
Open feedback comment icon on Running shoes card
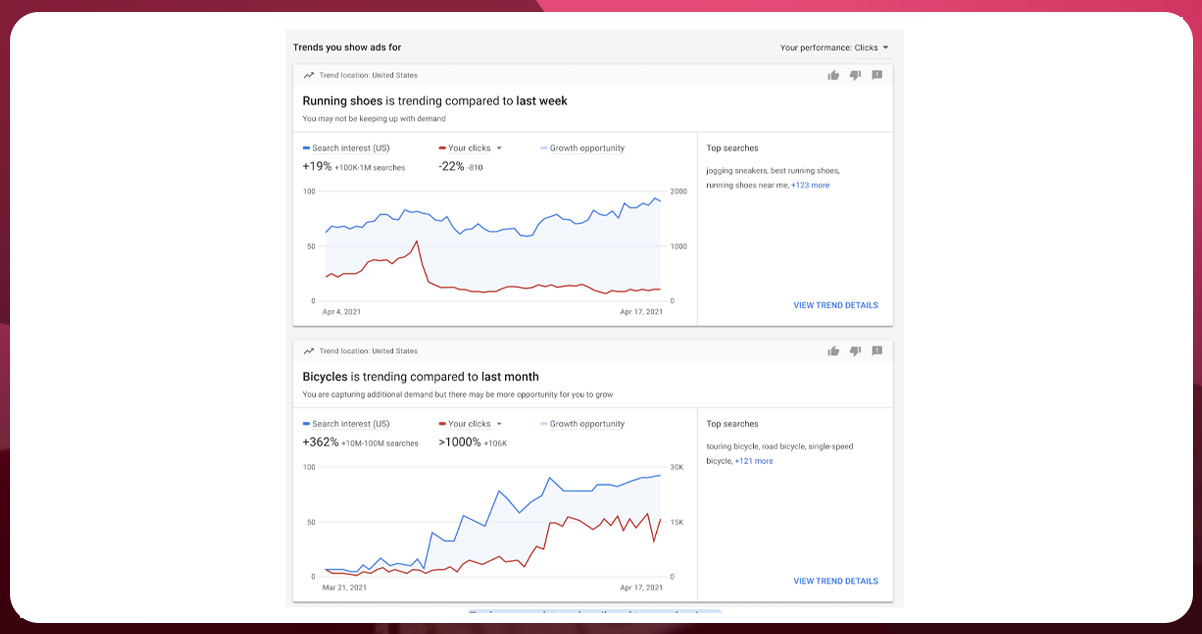tap(877, 75)
